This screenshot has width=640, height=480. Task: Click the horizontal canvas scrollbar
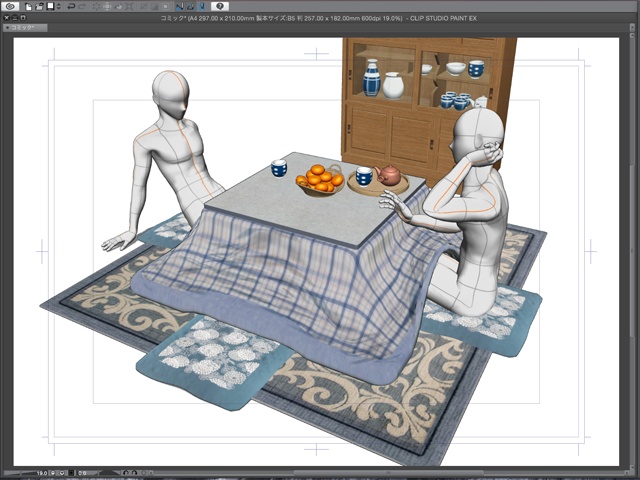(x=388, y=473)
